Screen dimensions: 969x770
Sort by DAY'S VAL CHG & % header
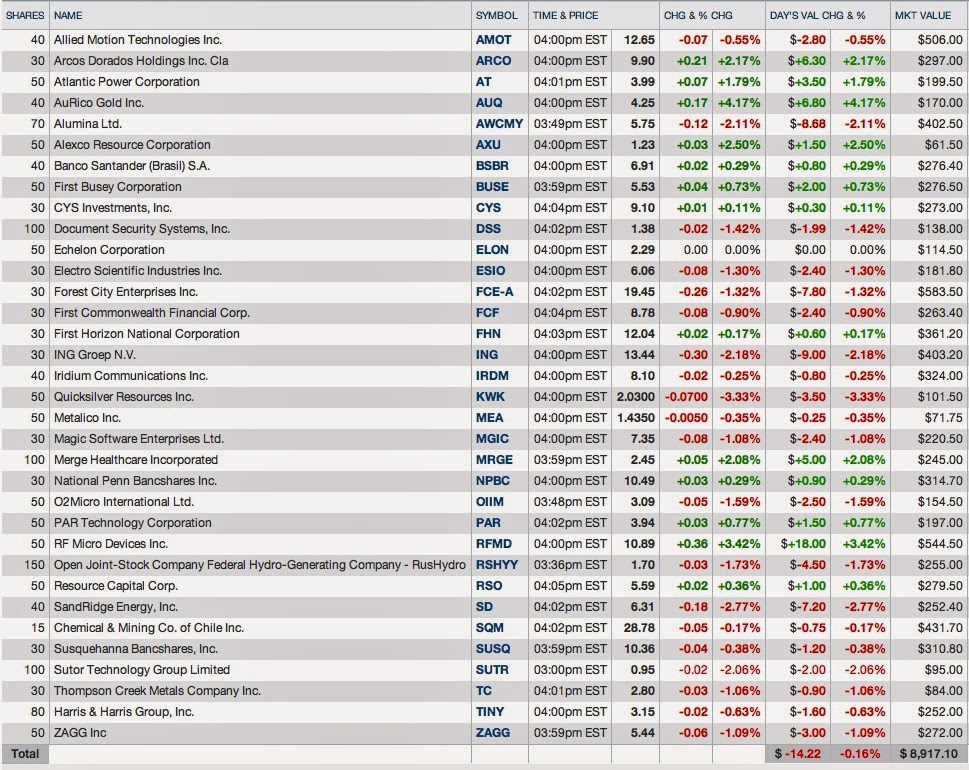[x=817, y=15]
